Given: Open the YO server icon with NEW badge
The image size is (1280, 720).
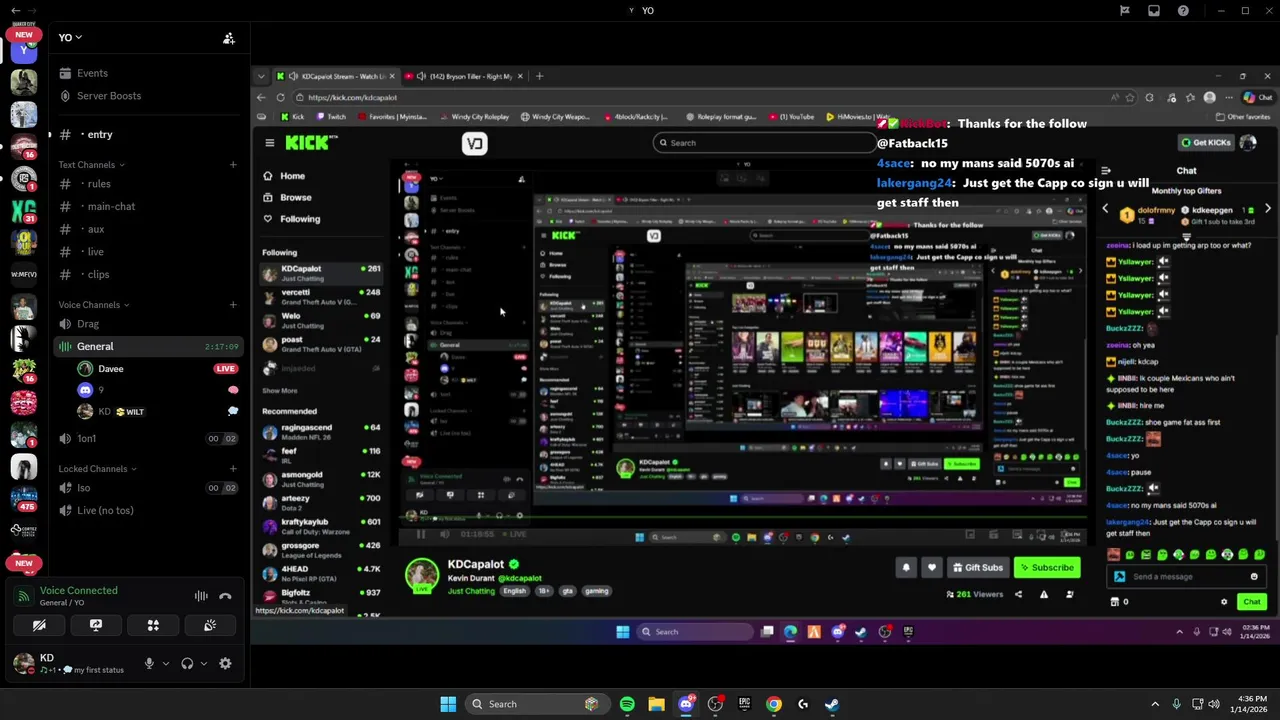Looking at the screenshot, I should (24, 50).
